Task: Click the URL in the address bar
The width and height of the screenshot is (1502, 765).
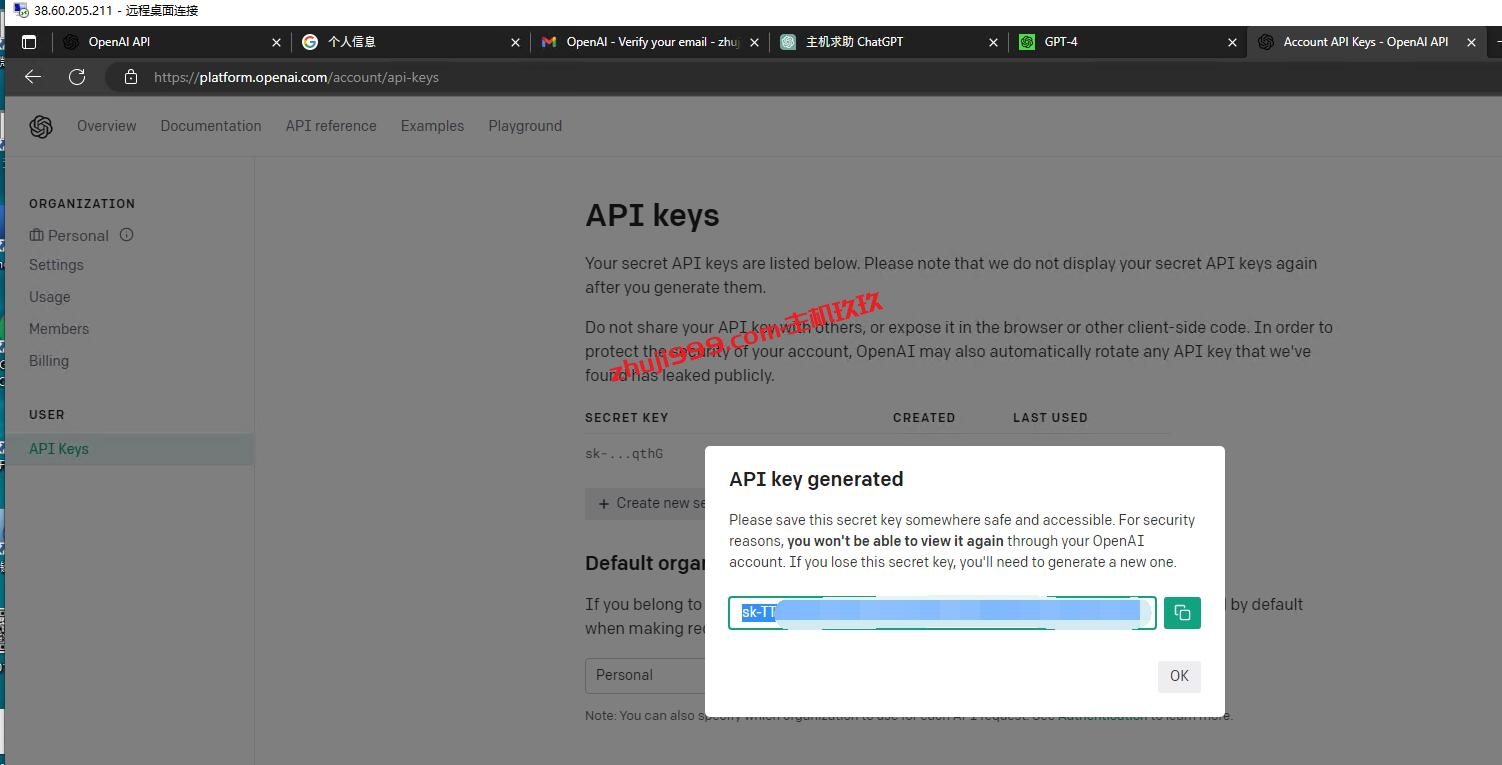Action: [296, 77]
